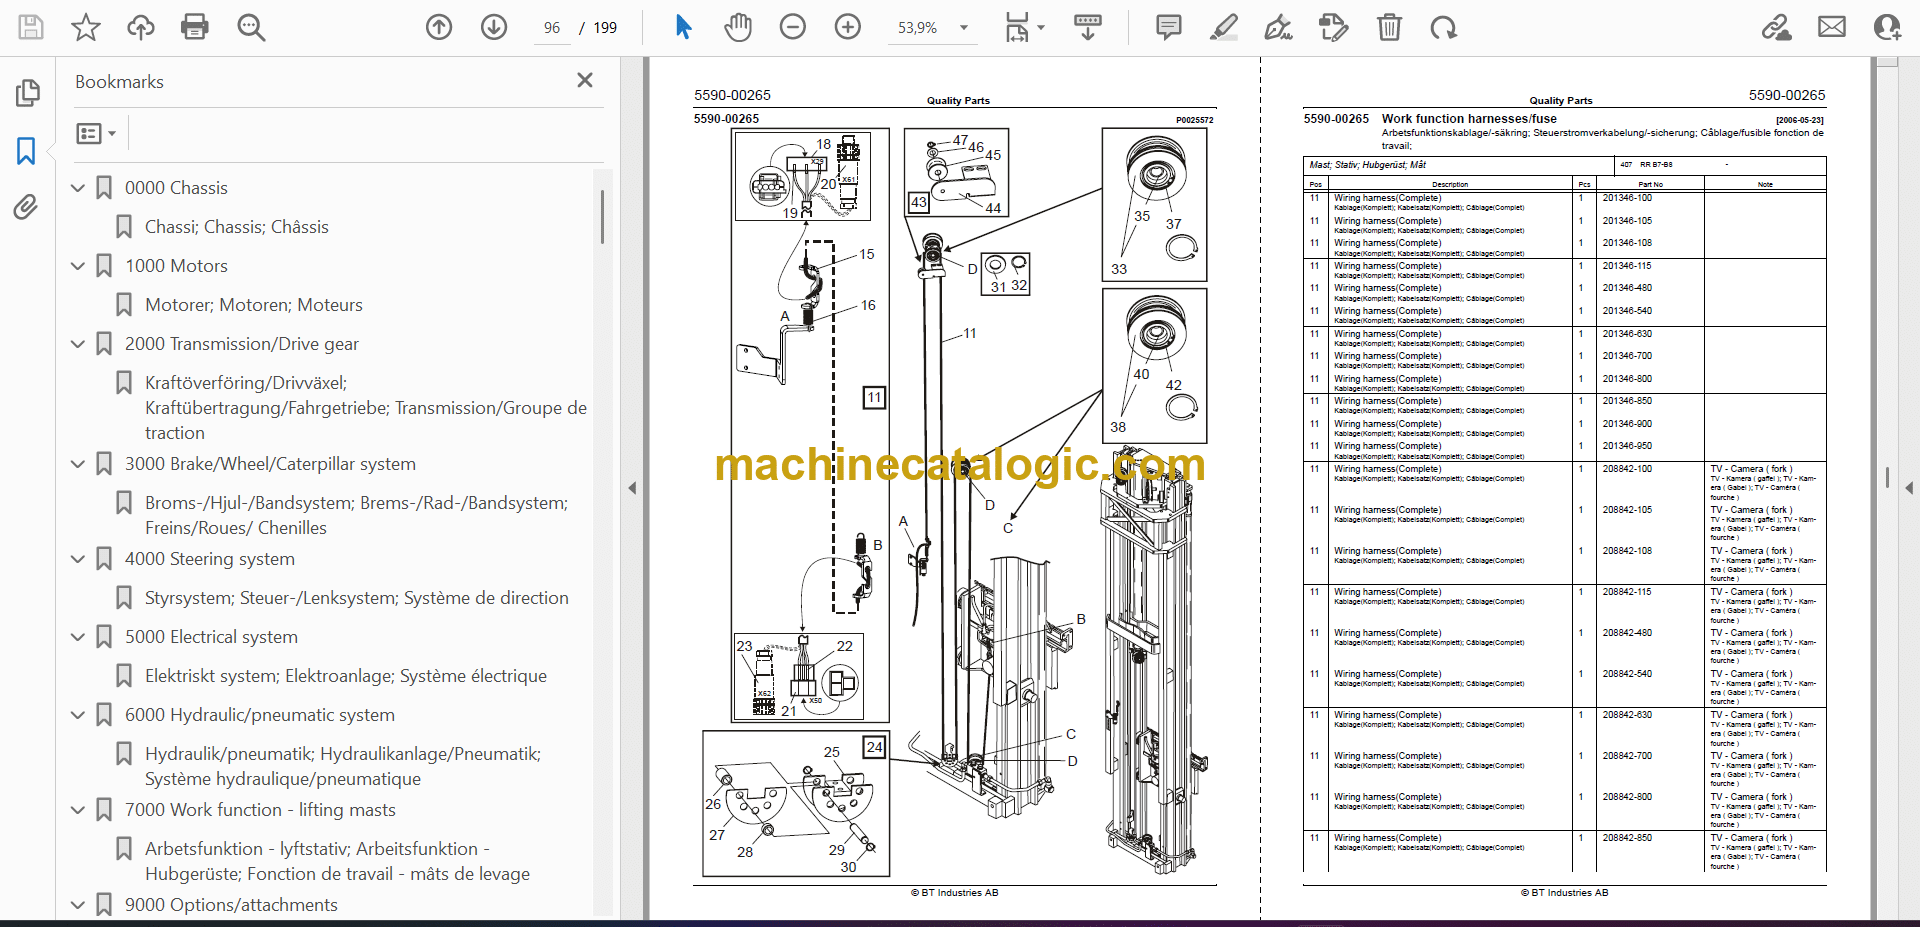Print the document

coord(195,27)
